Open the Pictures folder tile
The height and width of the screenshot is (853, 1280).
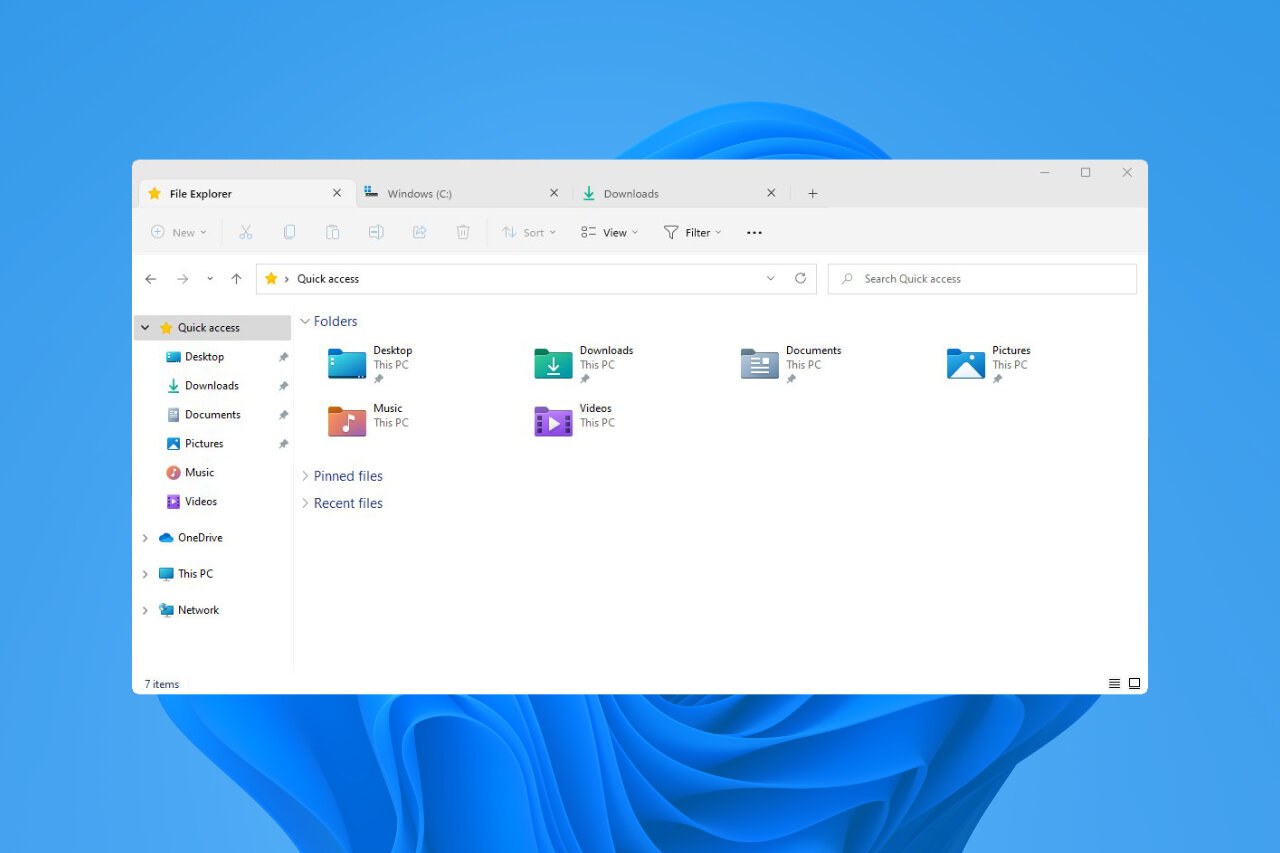point(989,364)
